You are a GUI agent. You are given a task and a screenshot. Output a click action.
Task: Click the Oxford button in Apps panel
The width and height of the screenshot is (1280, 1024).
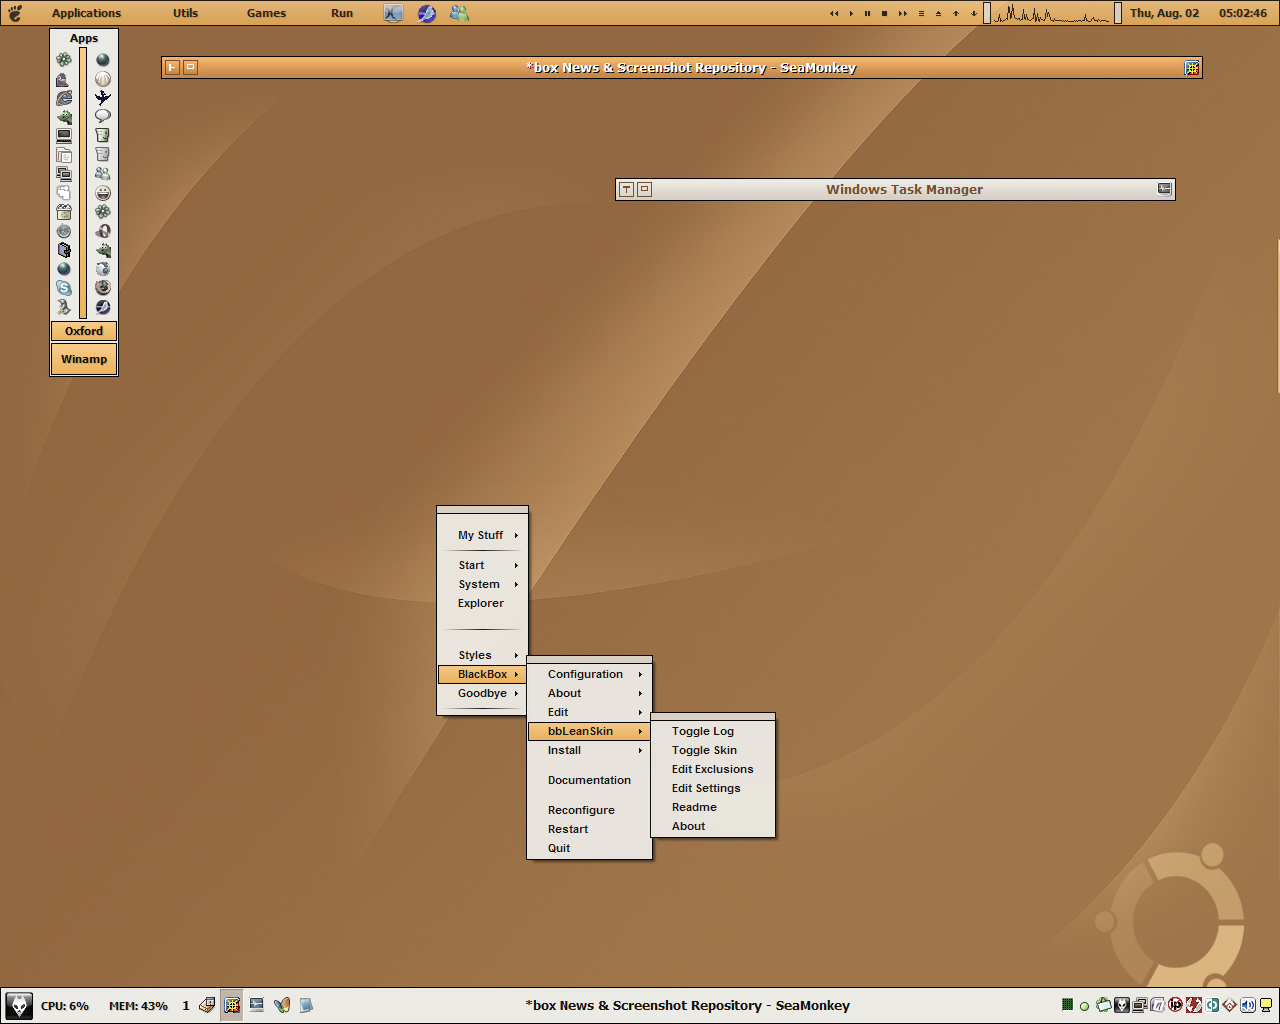pos(84,331)
